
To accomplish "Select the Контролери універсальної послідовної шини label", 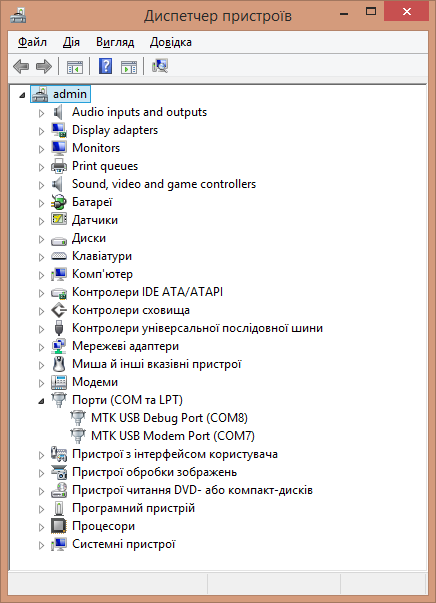I will 197,328.
